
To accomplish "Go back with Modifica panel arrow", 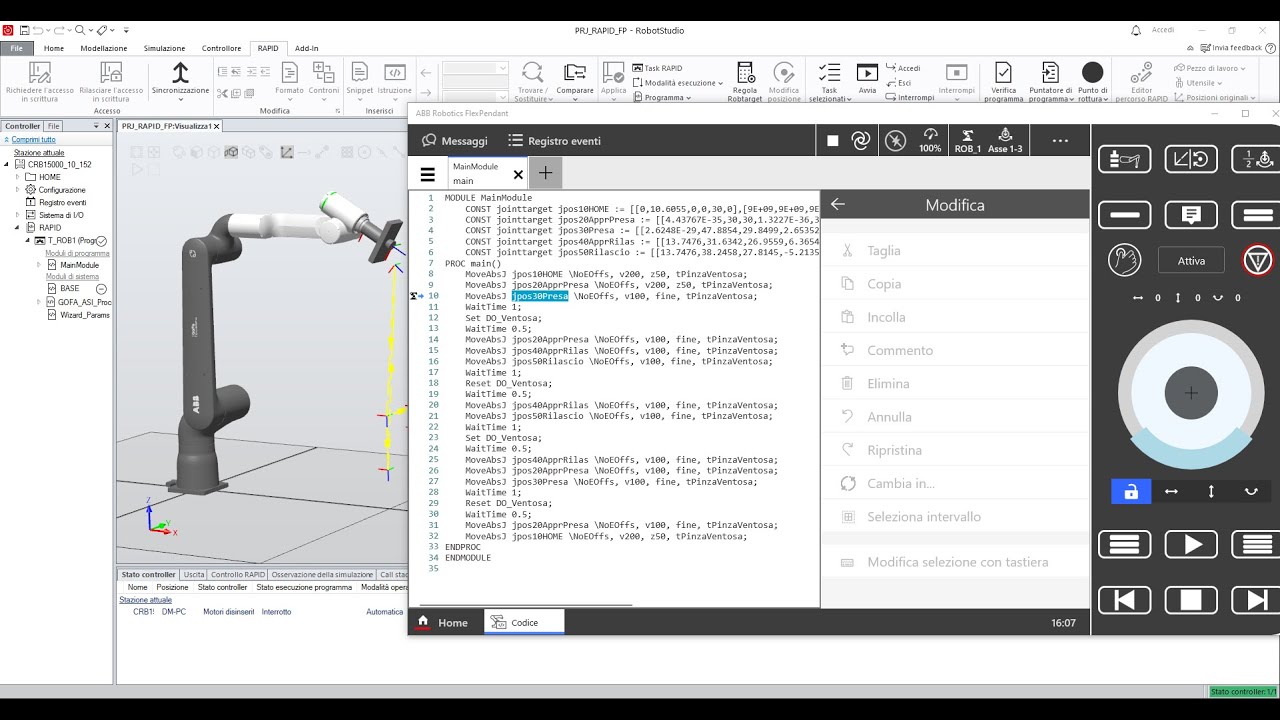I will [838, 204].
